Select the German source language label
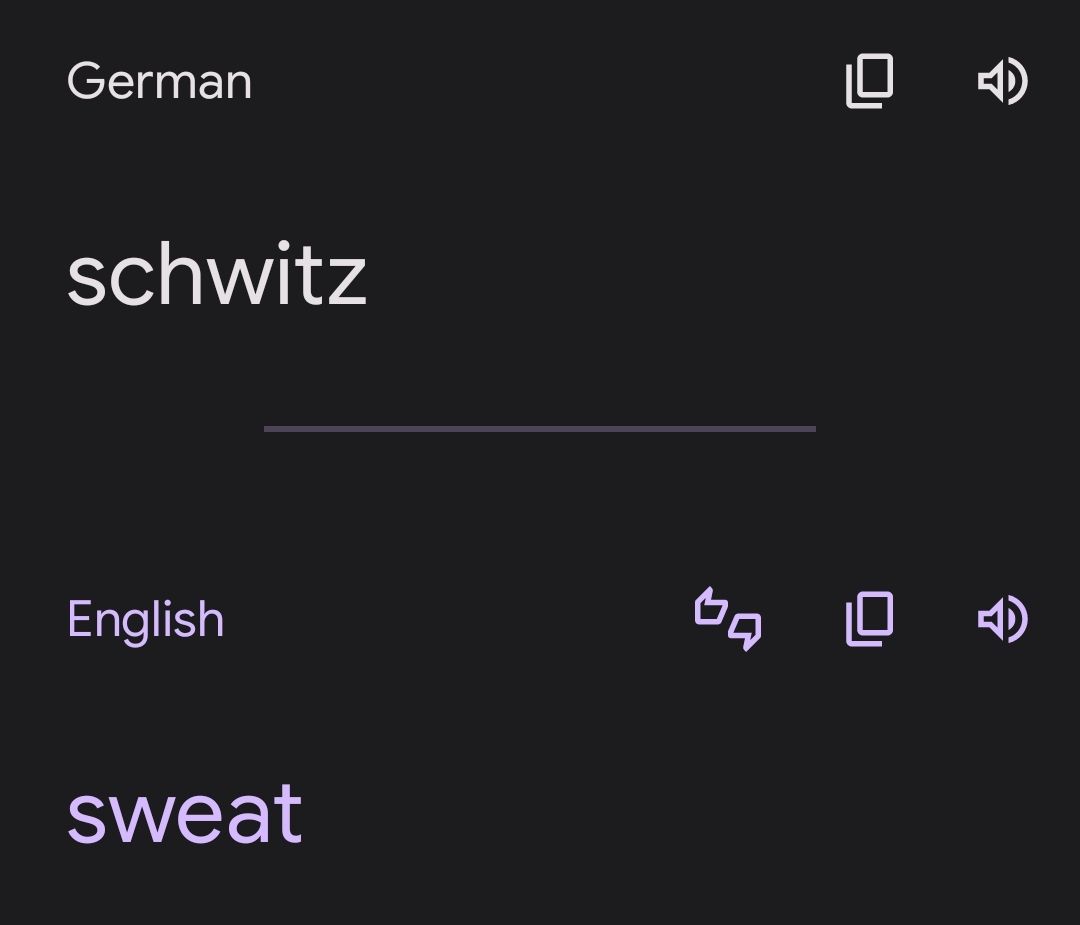The image size is (1080, 925). click(159, 81)
